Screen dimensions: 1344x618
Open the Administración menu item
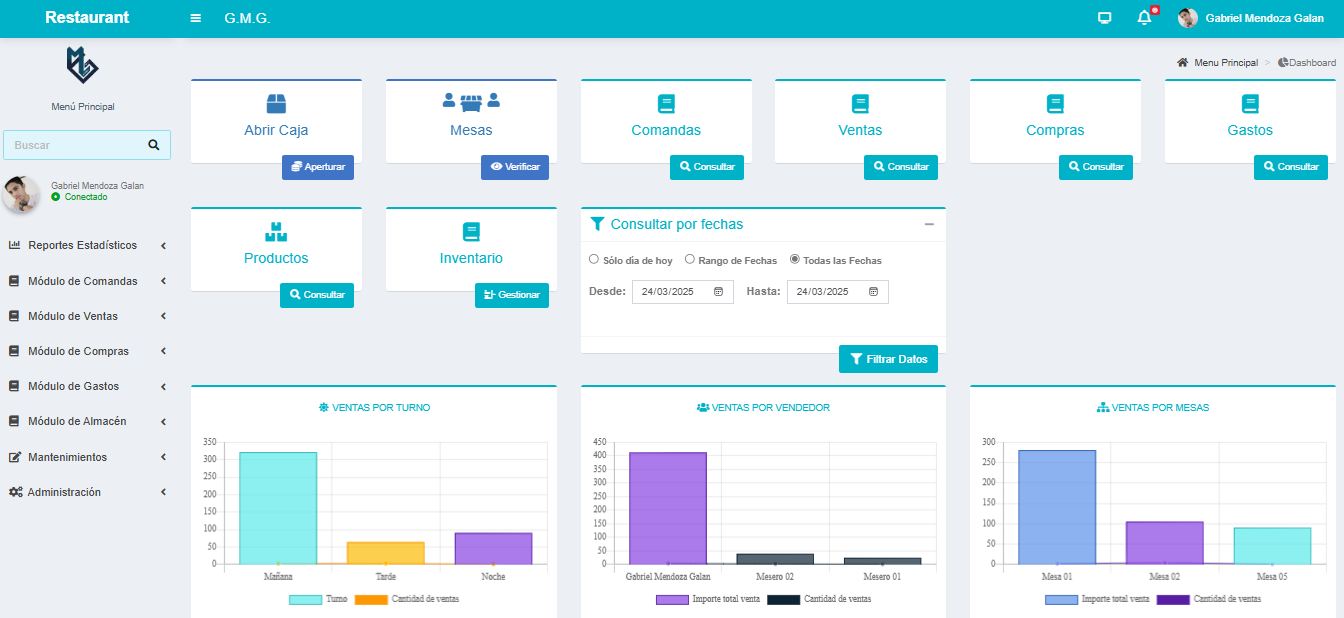pyautogui.click(x=86, y=492)
